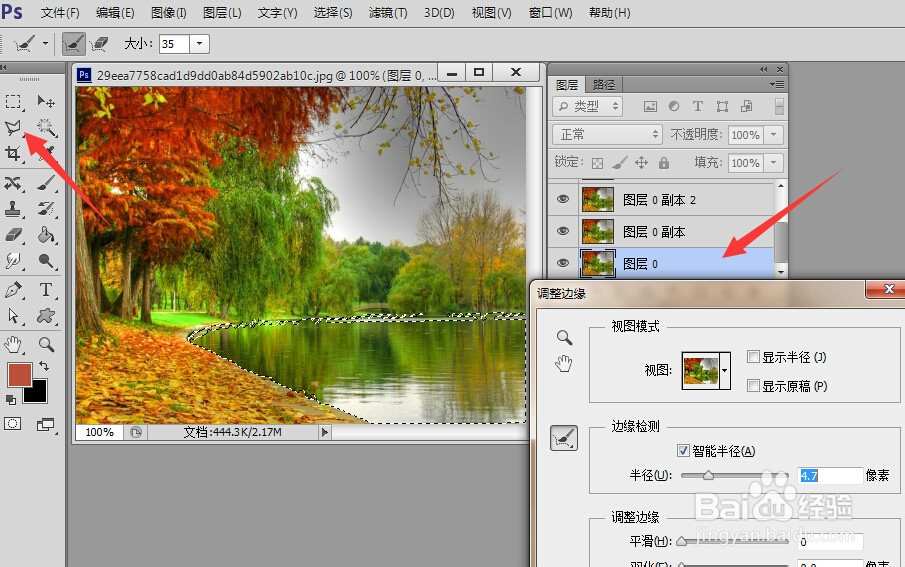Screen dimensions: 905x567
Task: Select the Eraser tool
Action: click(x=13, y=235)
